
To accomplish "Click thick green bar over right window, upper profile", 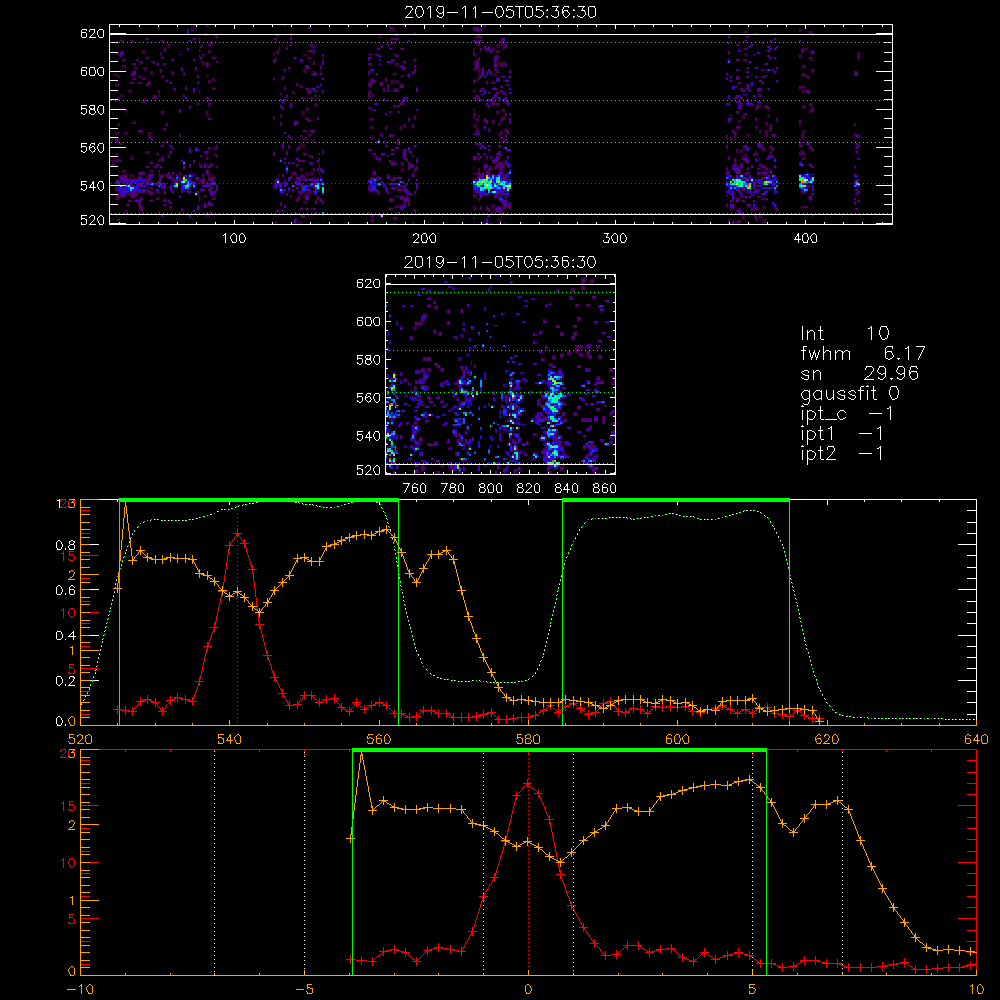I will pyautogui.click(x=676, y=500).
